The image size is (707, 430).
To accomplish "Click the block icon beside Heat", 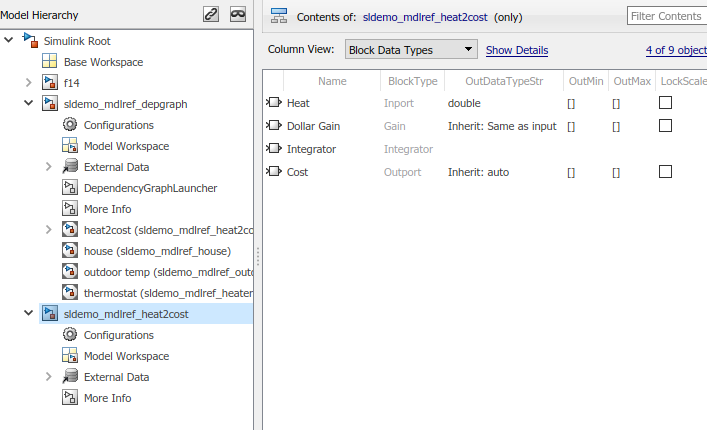I will coord(274,102).
